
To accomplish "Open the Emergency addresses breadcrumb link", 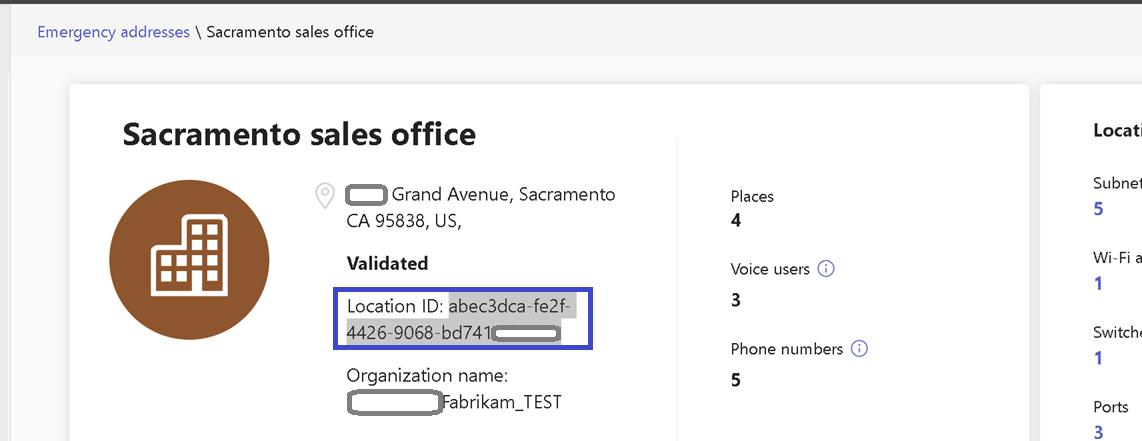I will pos(113,32).
